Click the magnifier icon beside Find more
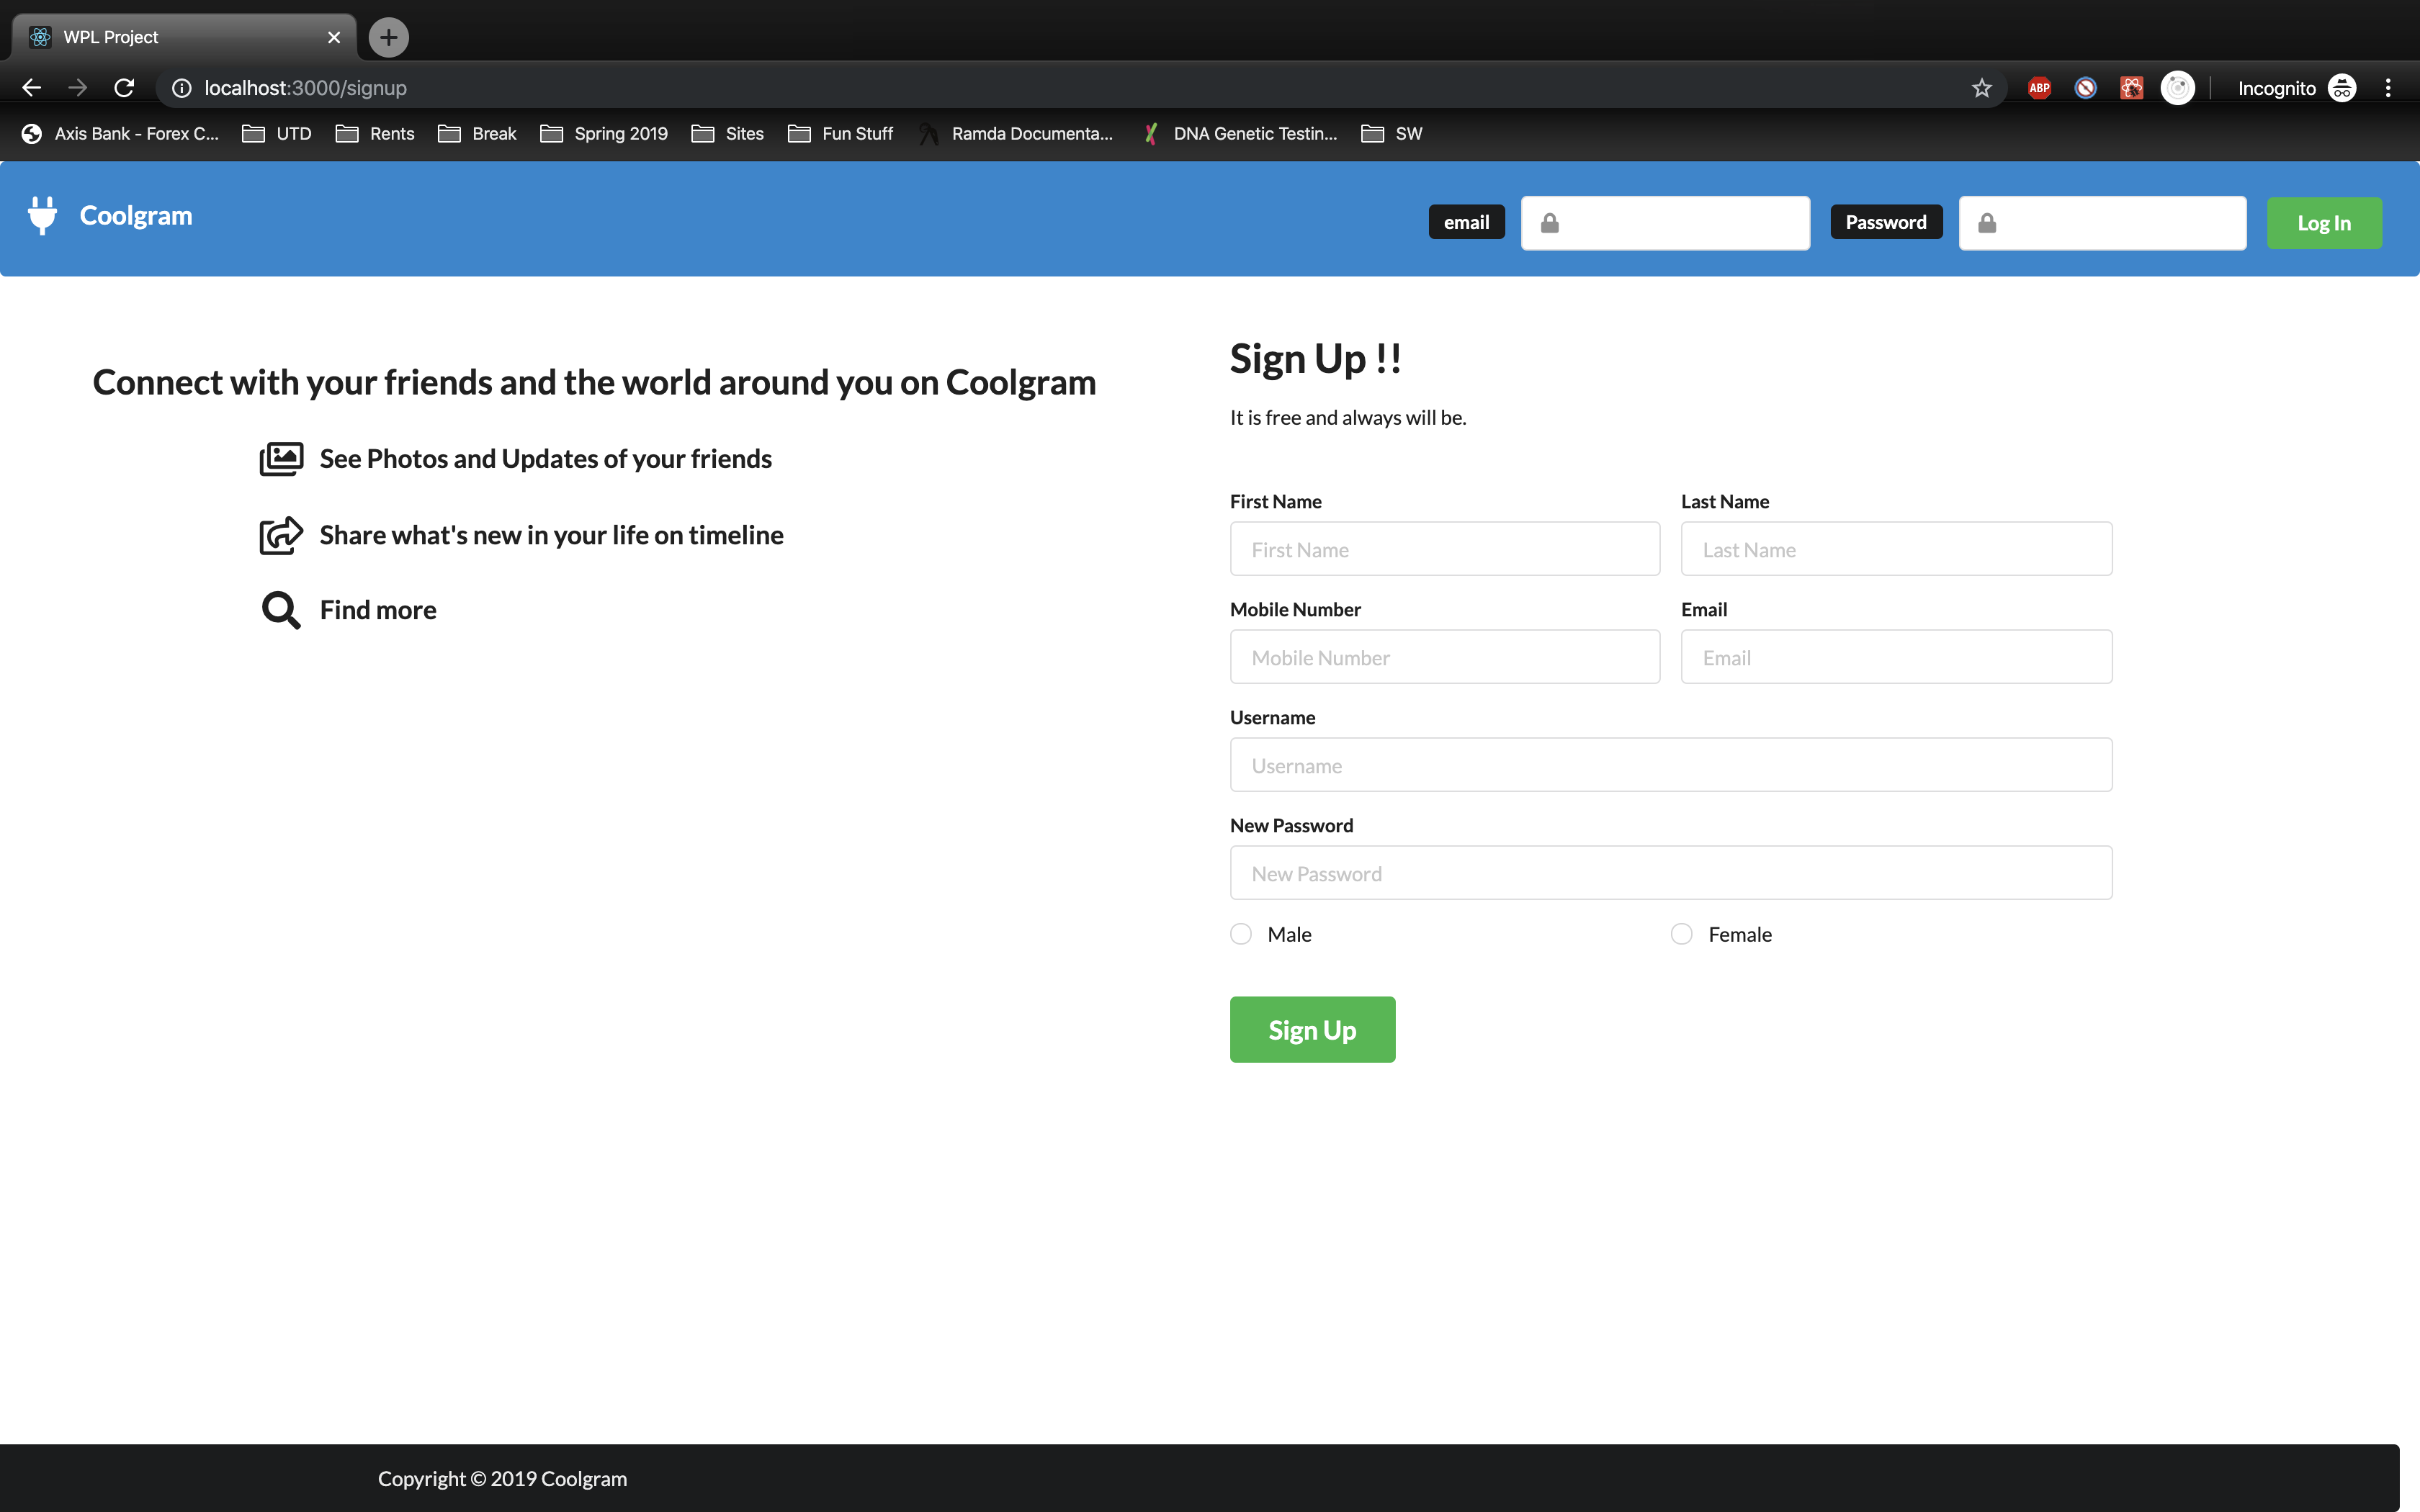Image resolution: width=2420 pixels, height=1512 pixels. pos(281,610)
